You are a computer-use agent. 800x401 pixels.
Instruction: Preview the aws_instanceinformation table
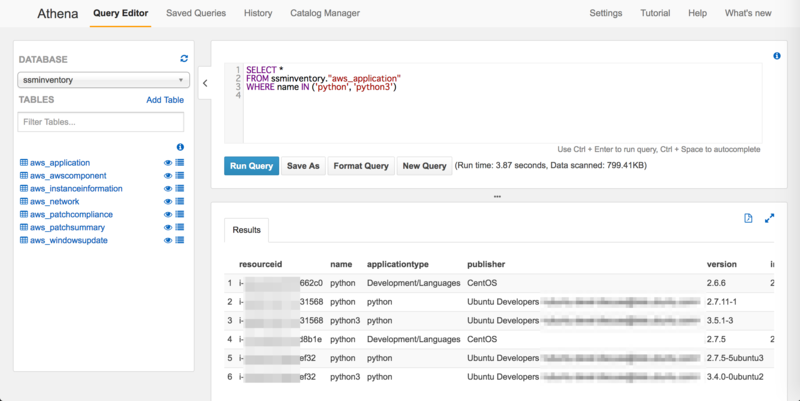pos(168,188)
